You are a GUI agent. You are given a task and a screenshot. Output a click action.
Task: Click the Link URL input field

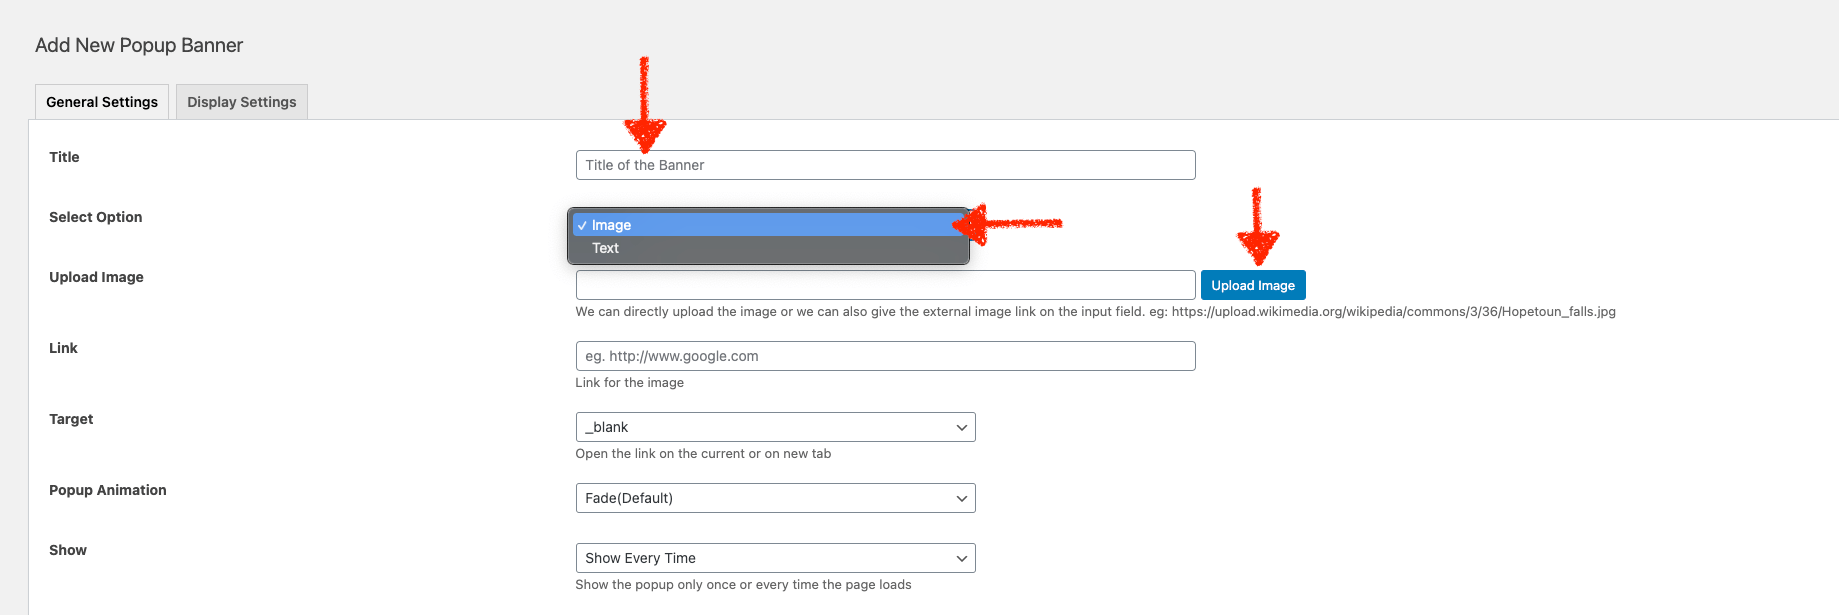[x=885, y=356]
